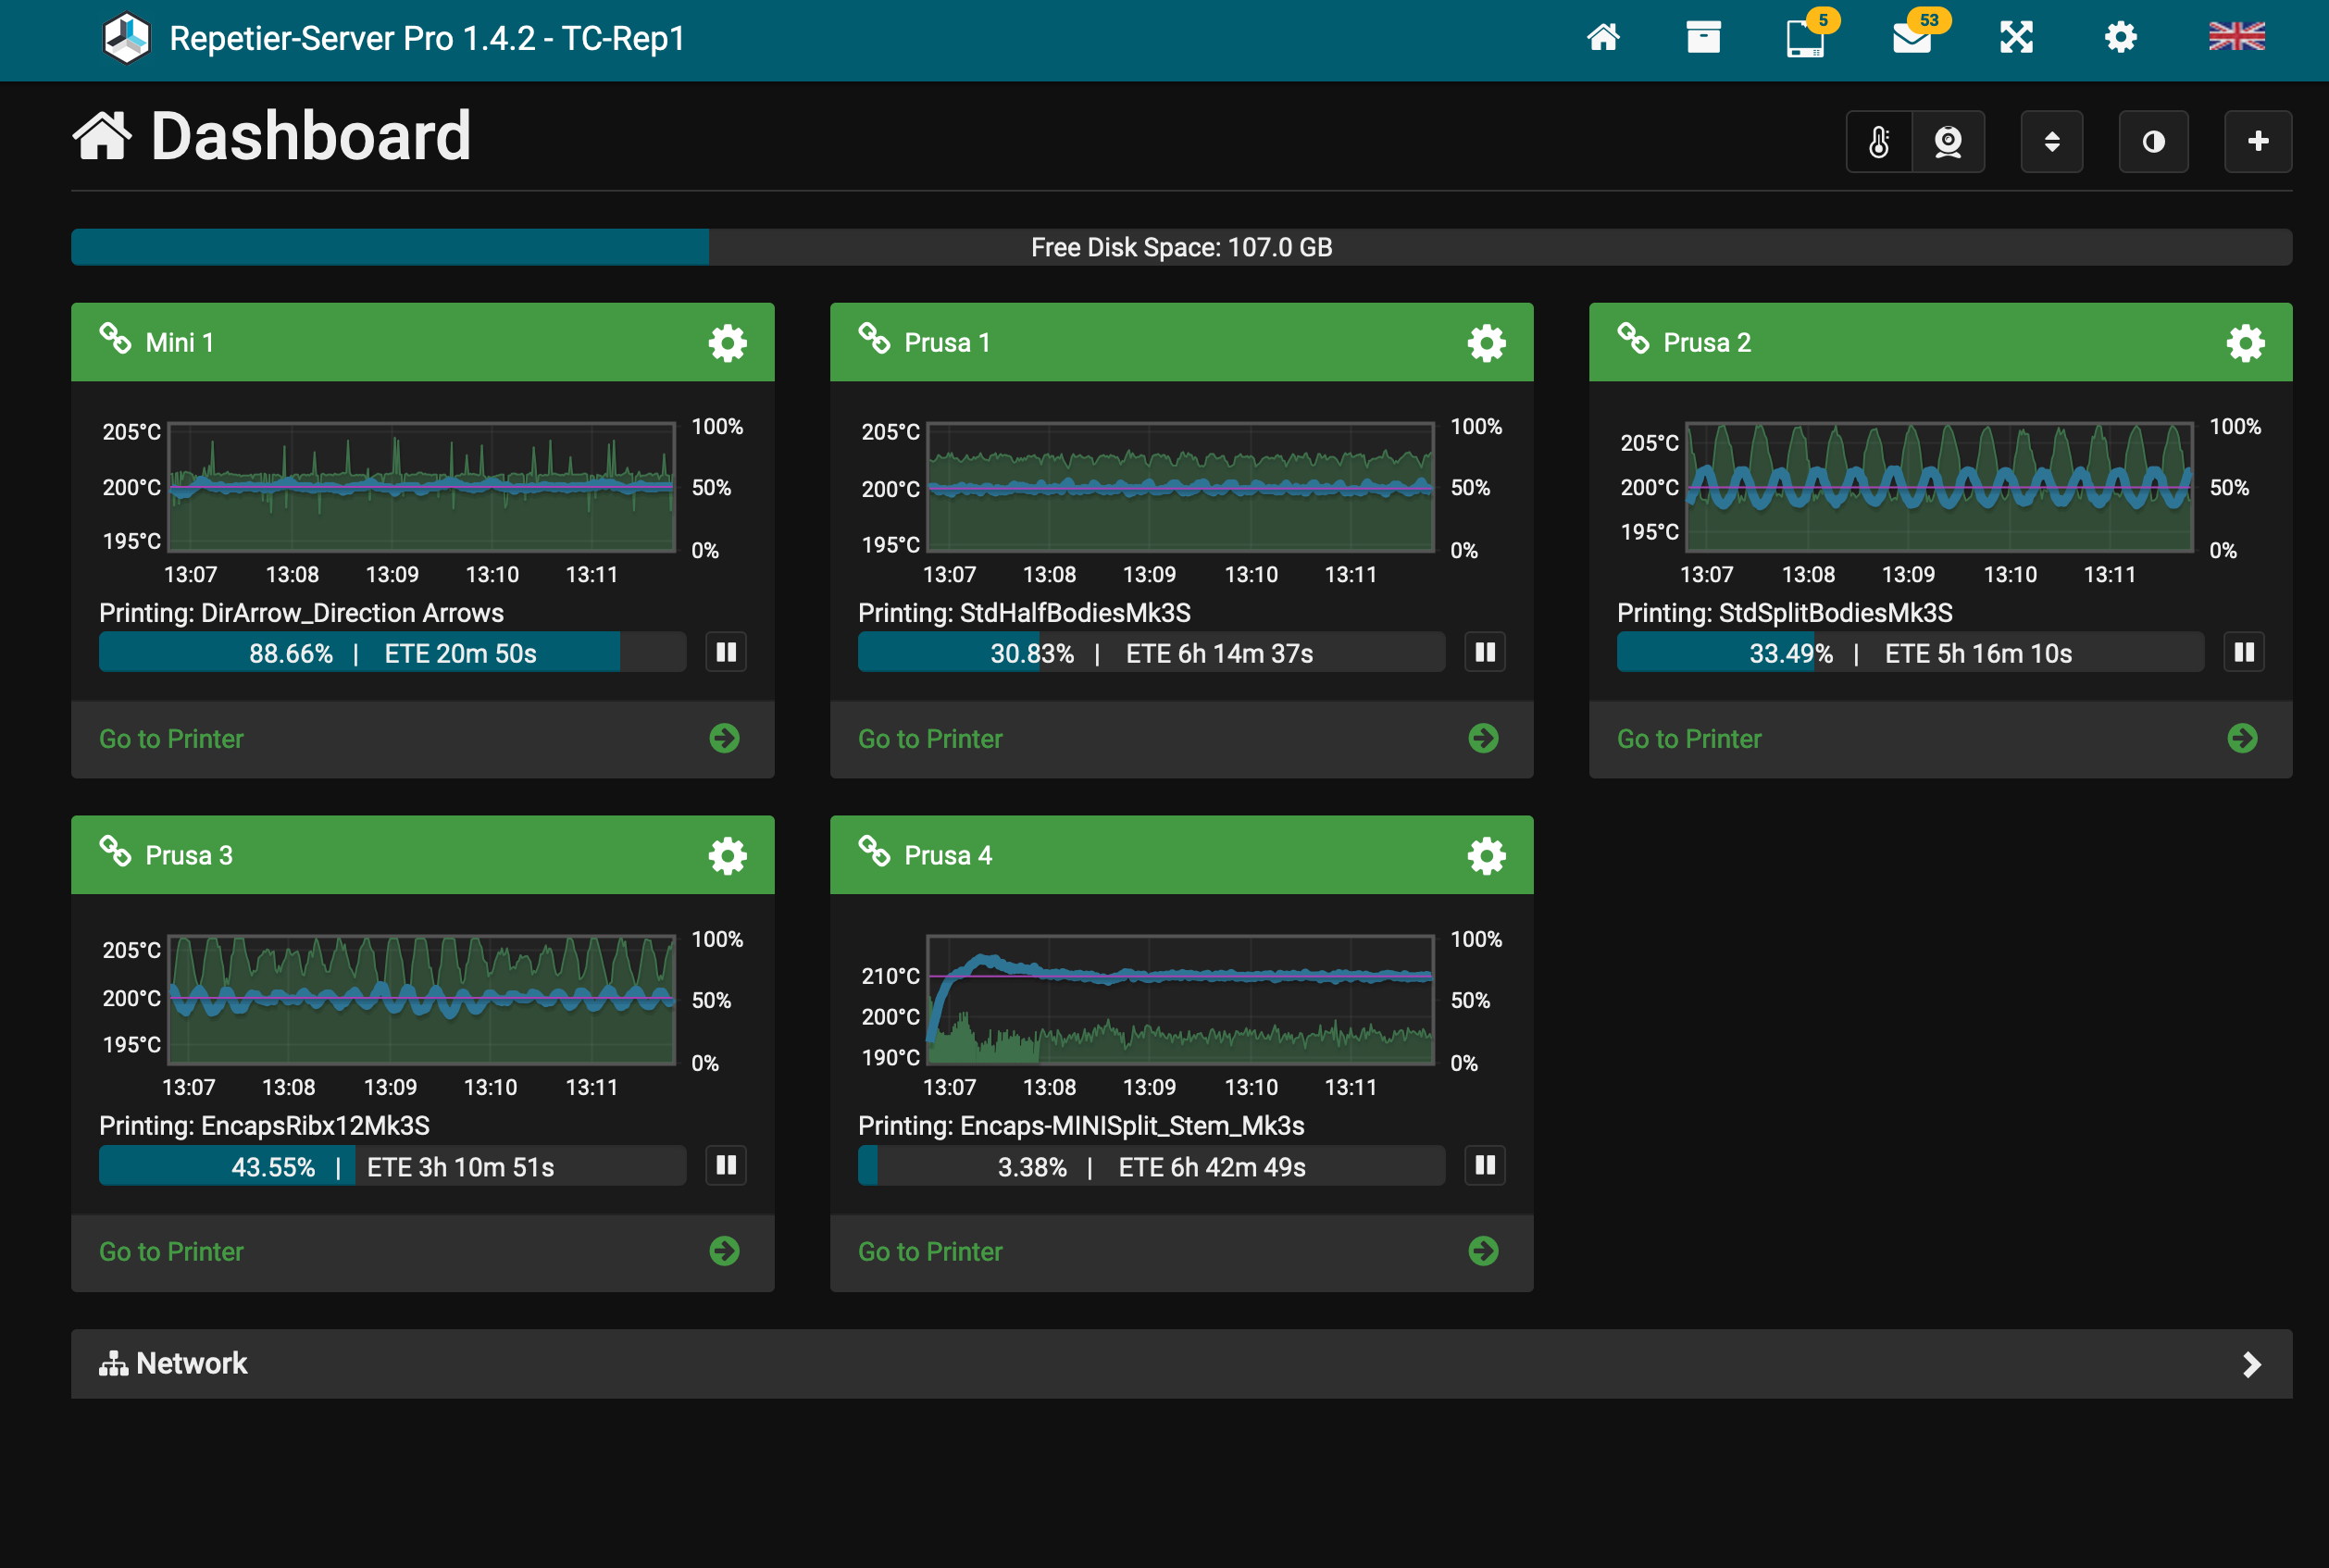2329x1568 pixels.
Task: Open printer list icon with badge 5
Action: (1806, 38)
